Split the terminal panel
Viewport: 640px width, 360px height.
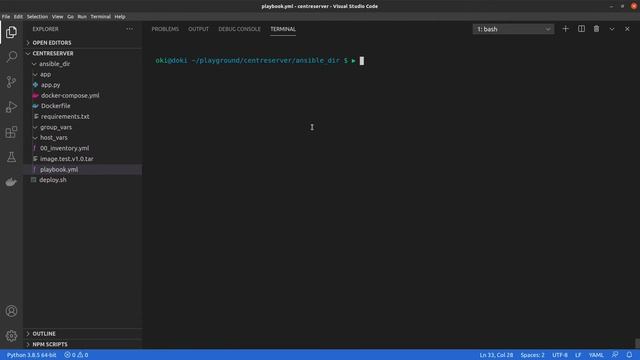(x=581, y=29)
